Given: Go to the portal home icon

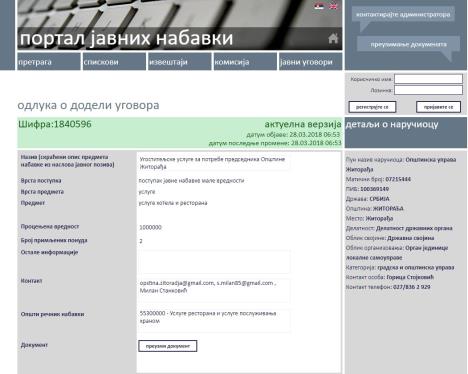Looking at the screenshot, I should coord(333,38).
